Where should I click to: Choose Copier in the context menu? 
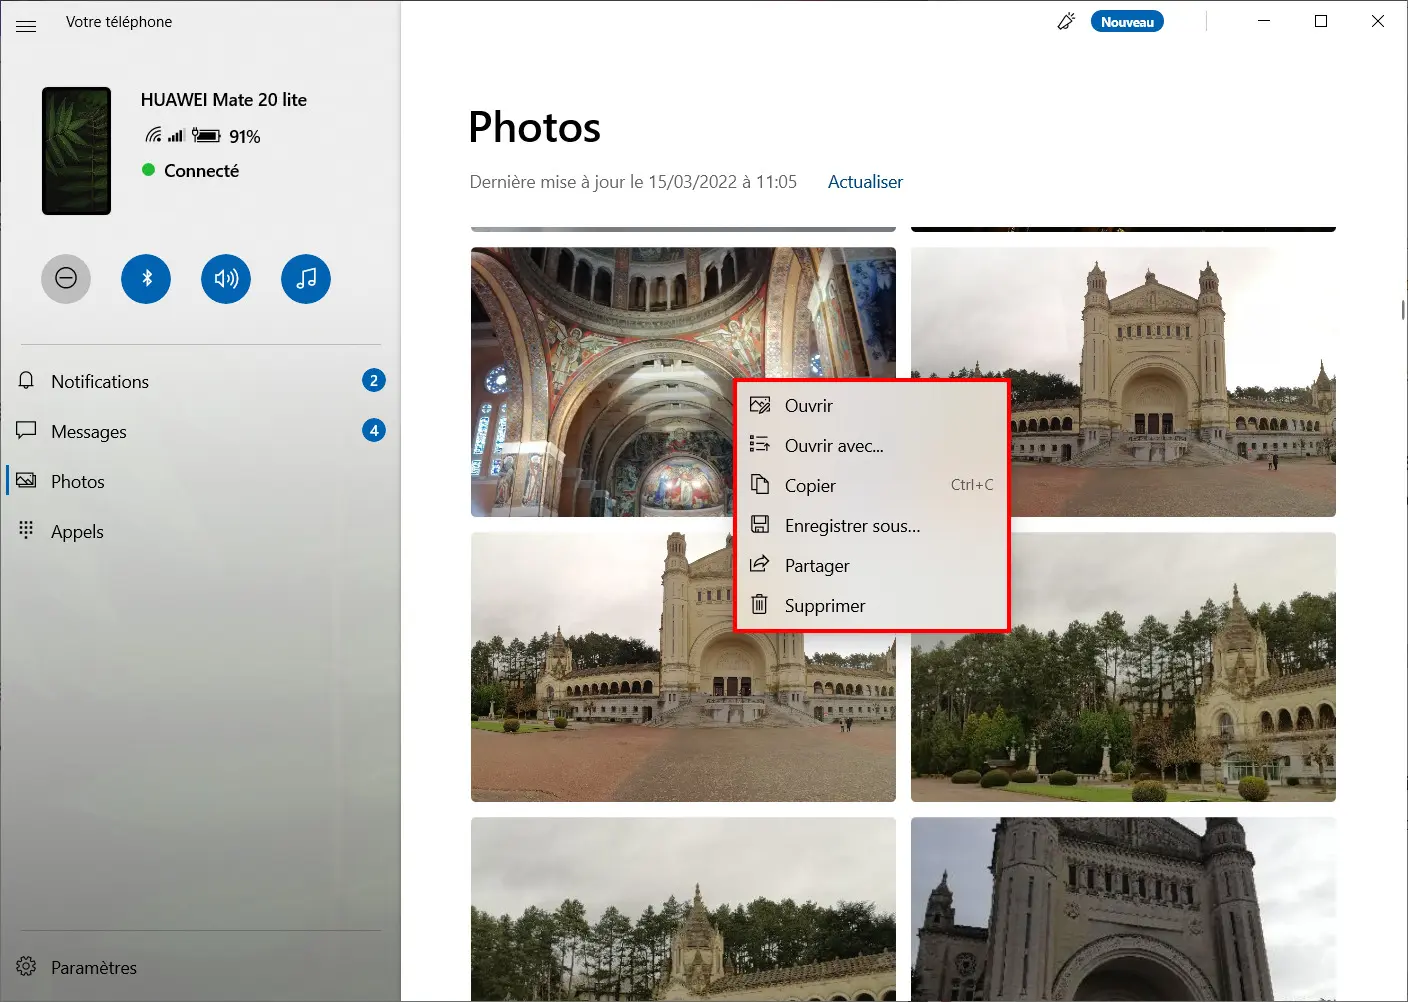coord(872,485)
